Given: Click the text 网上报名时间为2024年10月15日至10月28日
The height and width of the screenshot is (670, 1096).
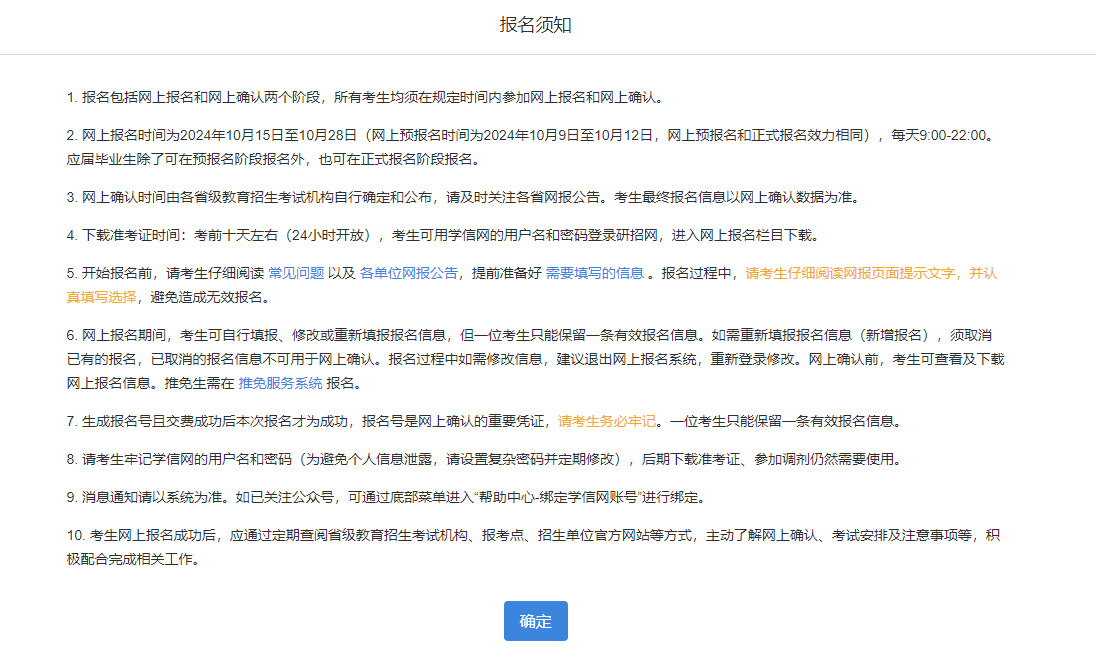Looking at the screenshot, I should coord(219,135).
